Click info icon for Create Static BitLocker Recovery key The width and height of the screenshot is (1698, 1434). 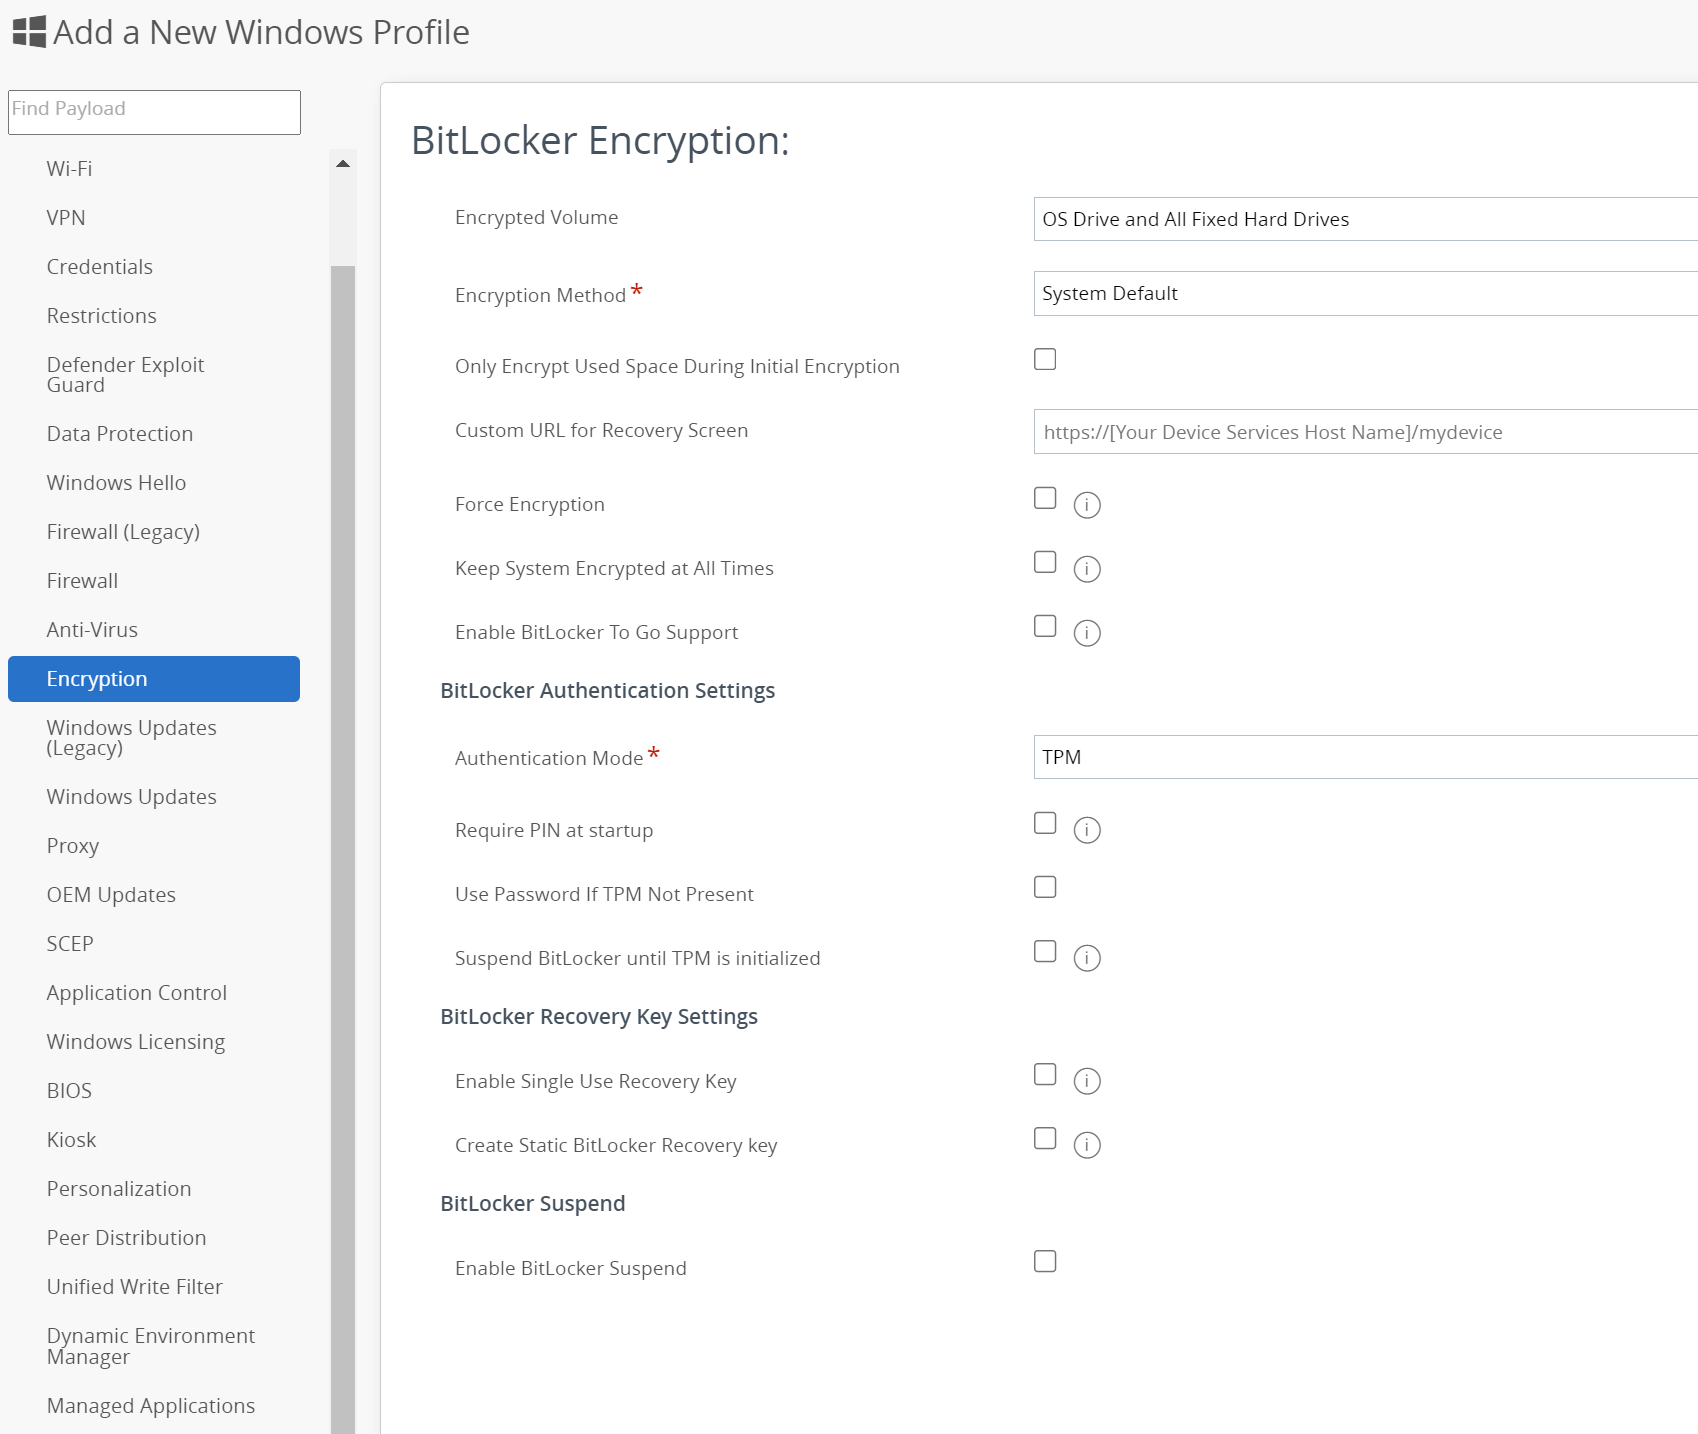coord(1086,1145)
